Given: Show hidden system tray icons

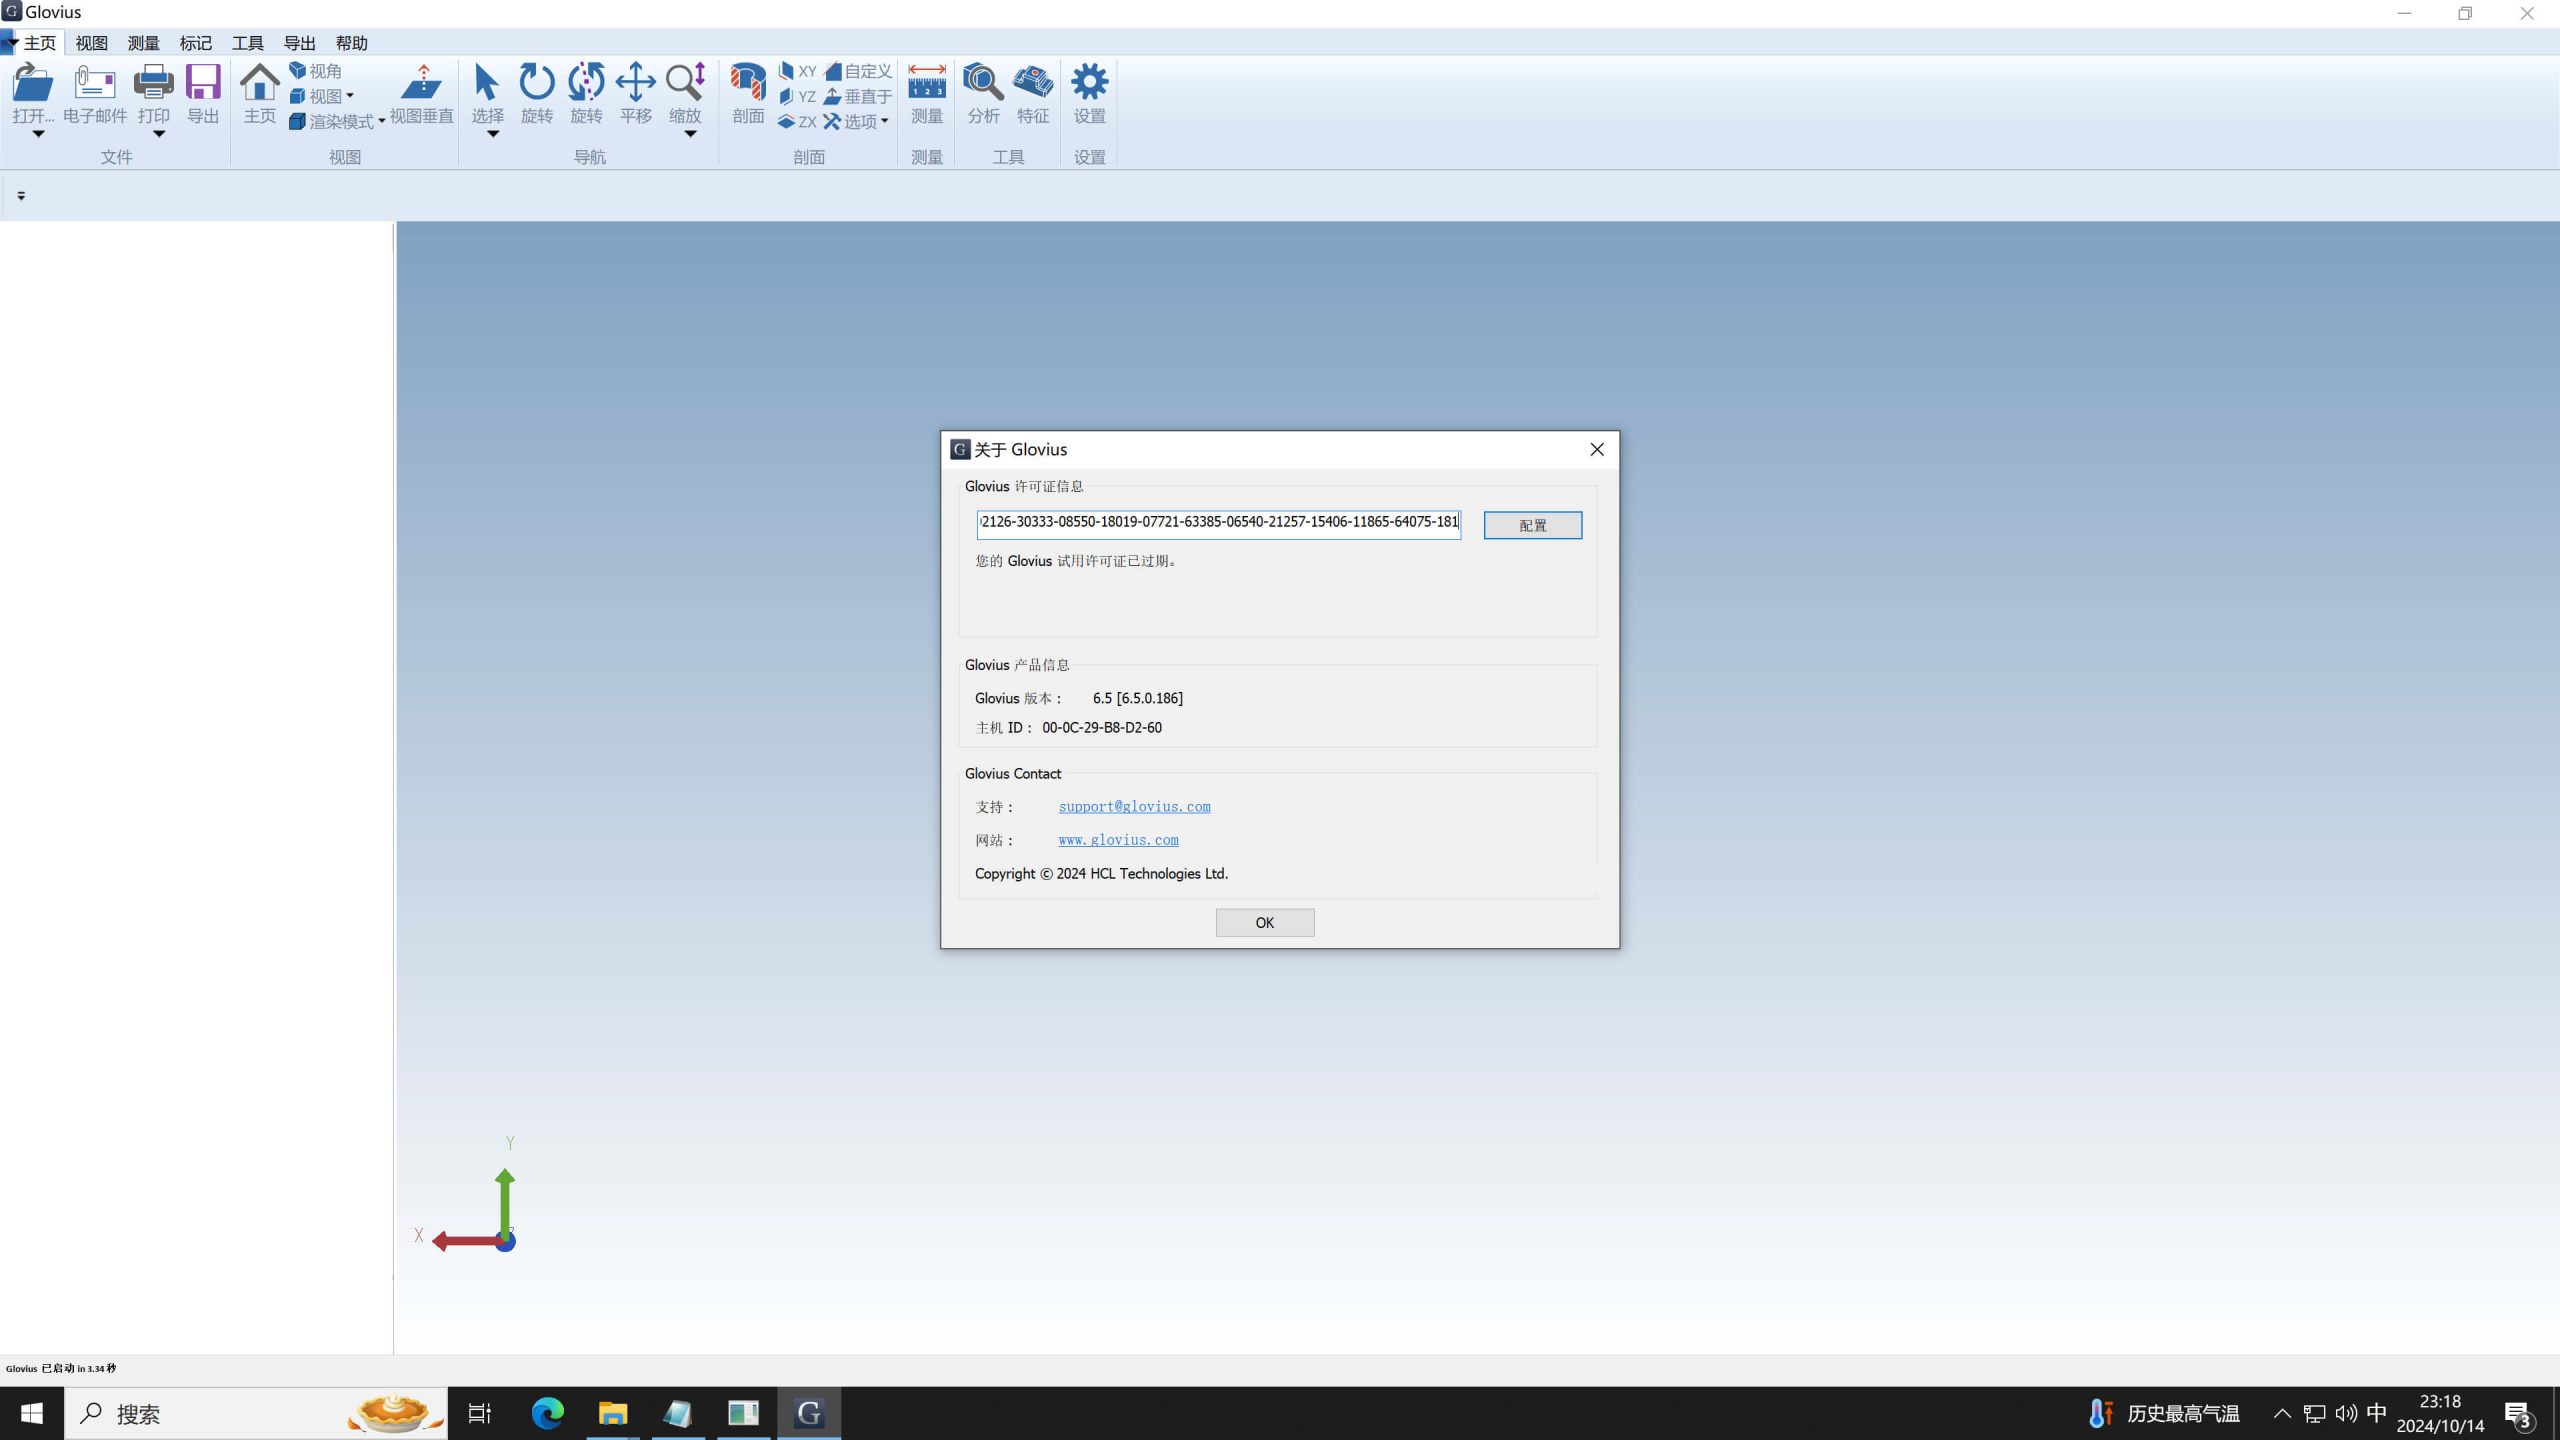Looking at the screenshot, I should point(2282,1413).
